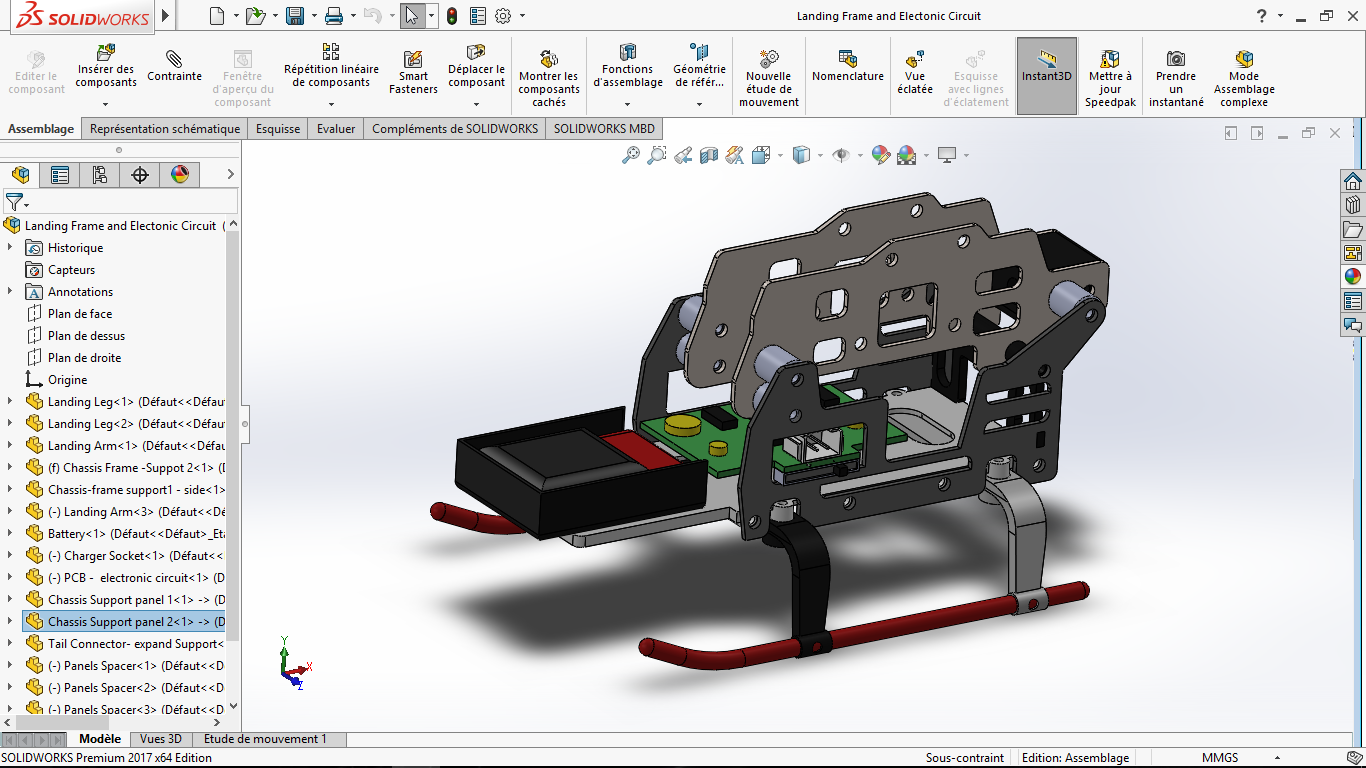The image size is (1366, 768).
Task: Open the DimXpertManager crosshair tab
Action: point(140,175)
